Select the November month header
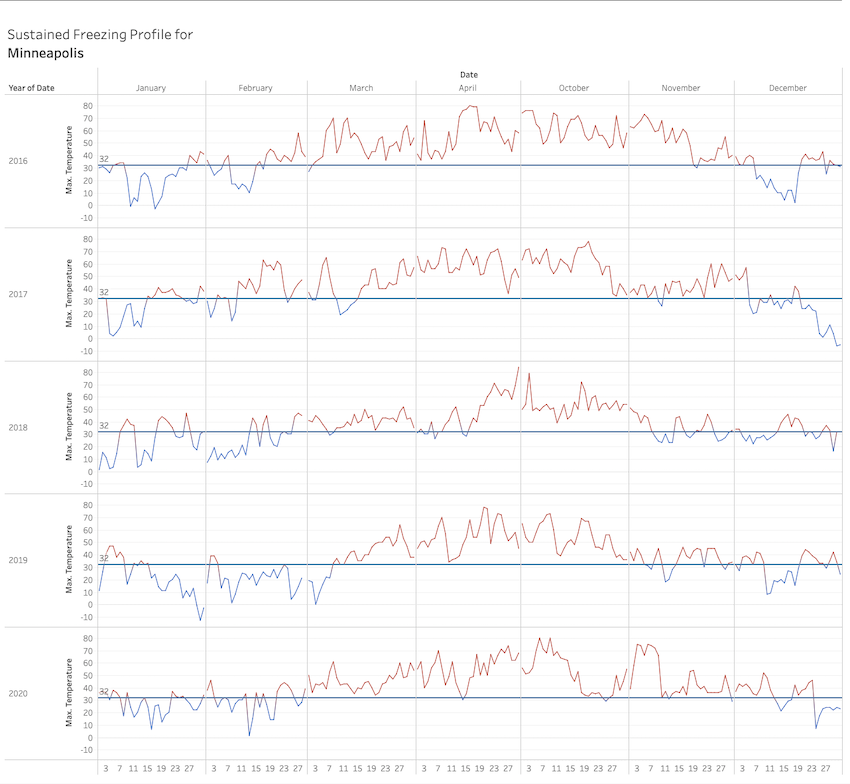 point(681,88)
